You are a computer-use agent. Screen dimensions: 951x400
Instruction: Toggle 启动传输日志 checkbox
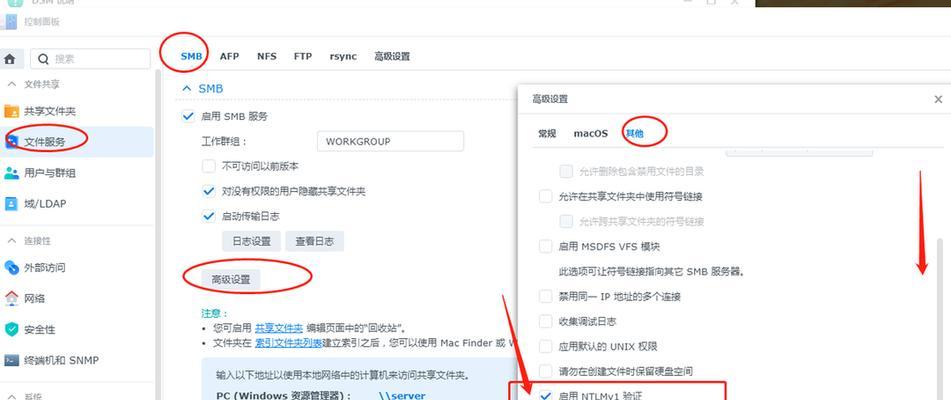click(209, 216)
